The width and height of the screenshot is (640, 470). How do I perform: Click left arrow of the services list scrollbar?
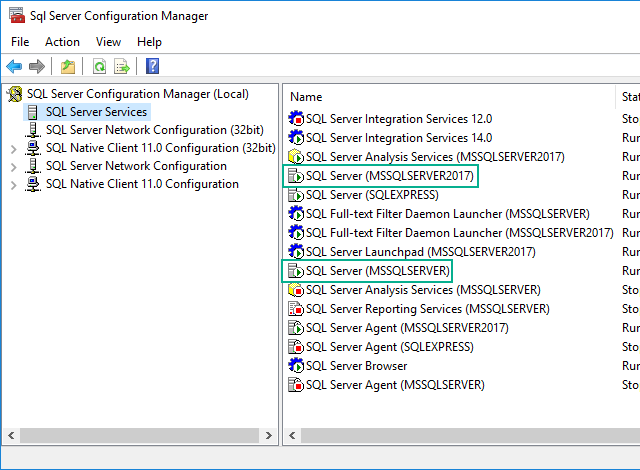click(x=292, y=435)
